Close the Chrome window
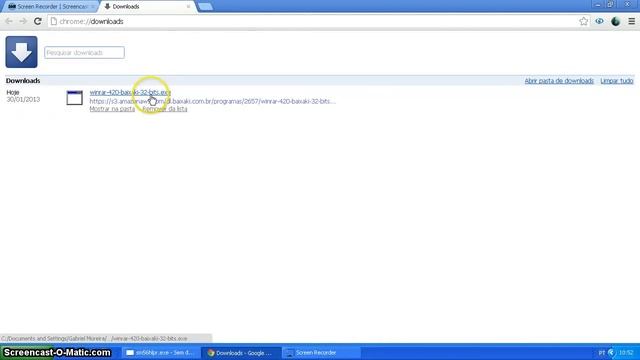Screen dimensions: 640x360 point(627,4)
